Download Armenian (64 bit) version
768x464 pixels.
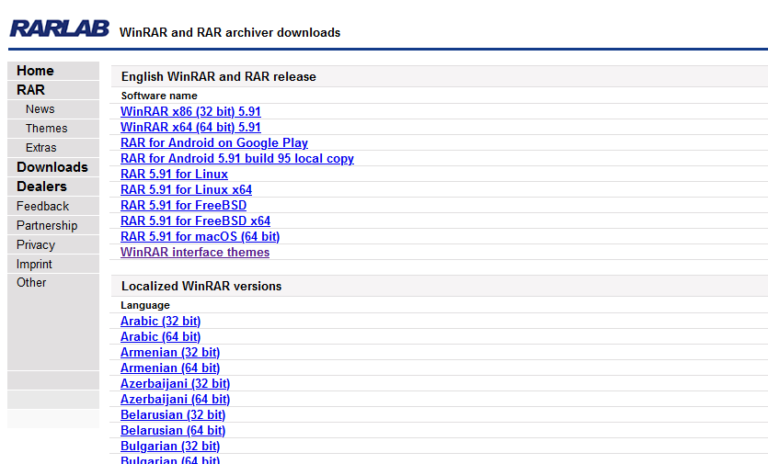(170, 368)
